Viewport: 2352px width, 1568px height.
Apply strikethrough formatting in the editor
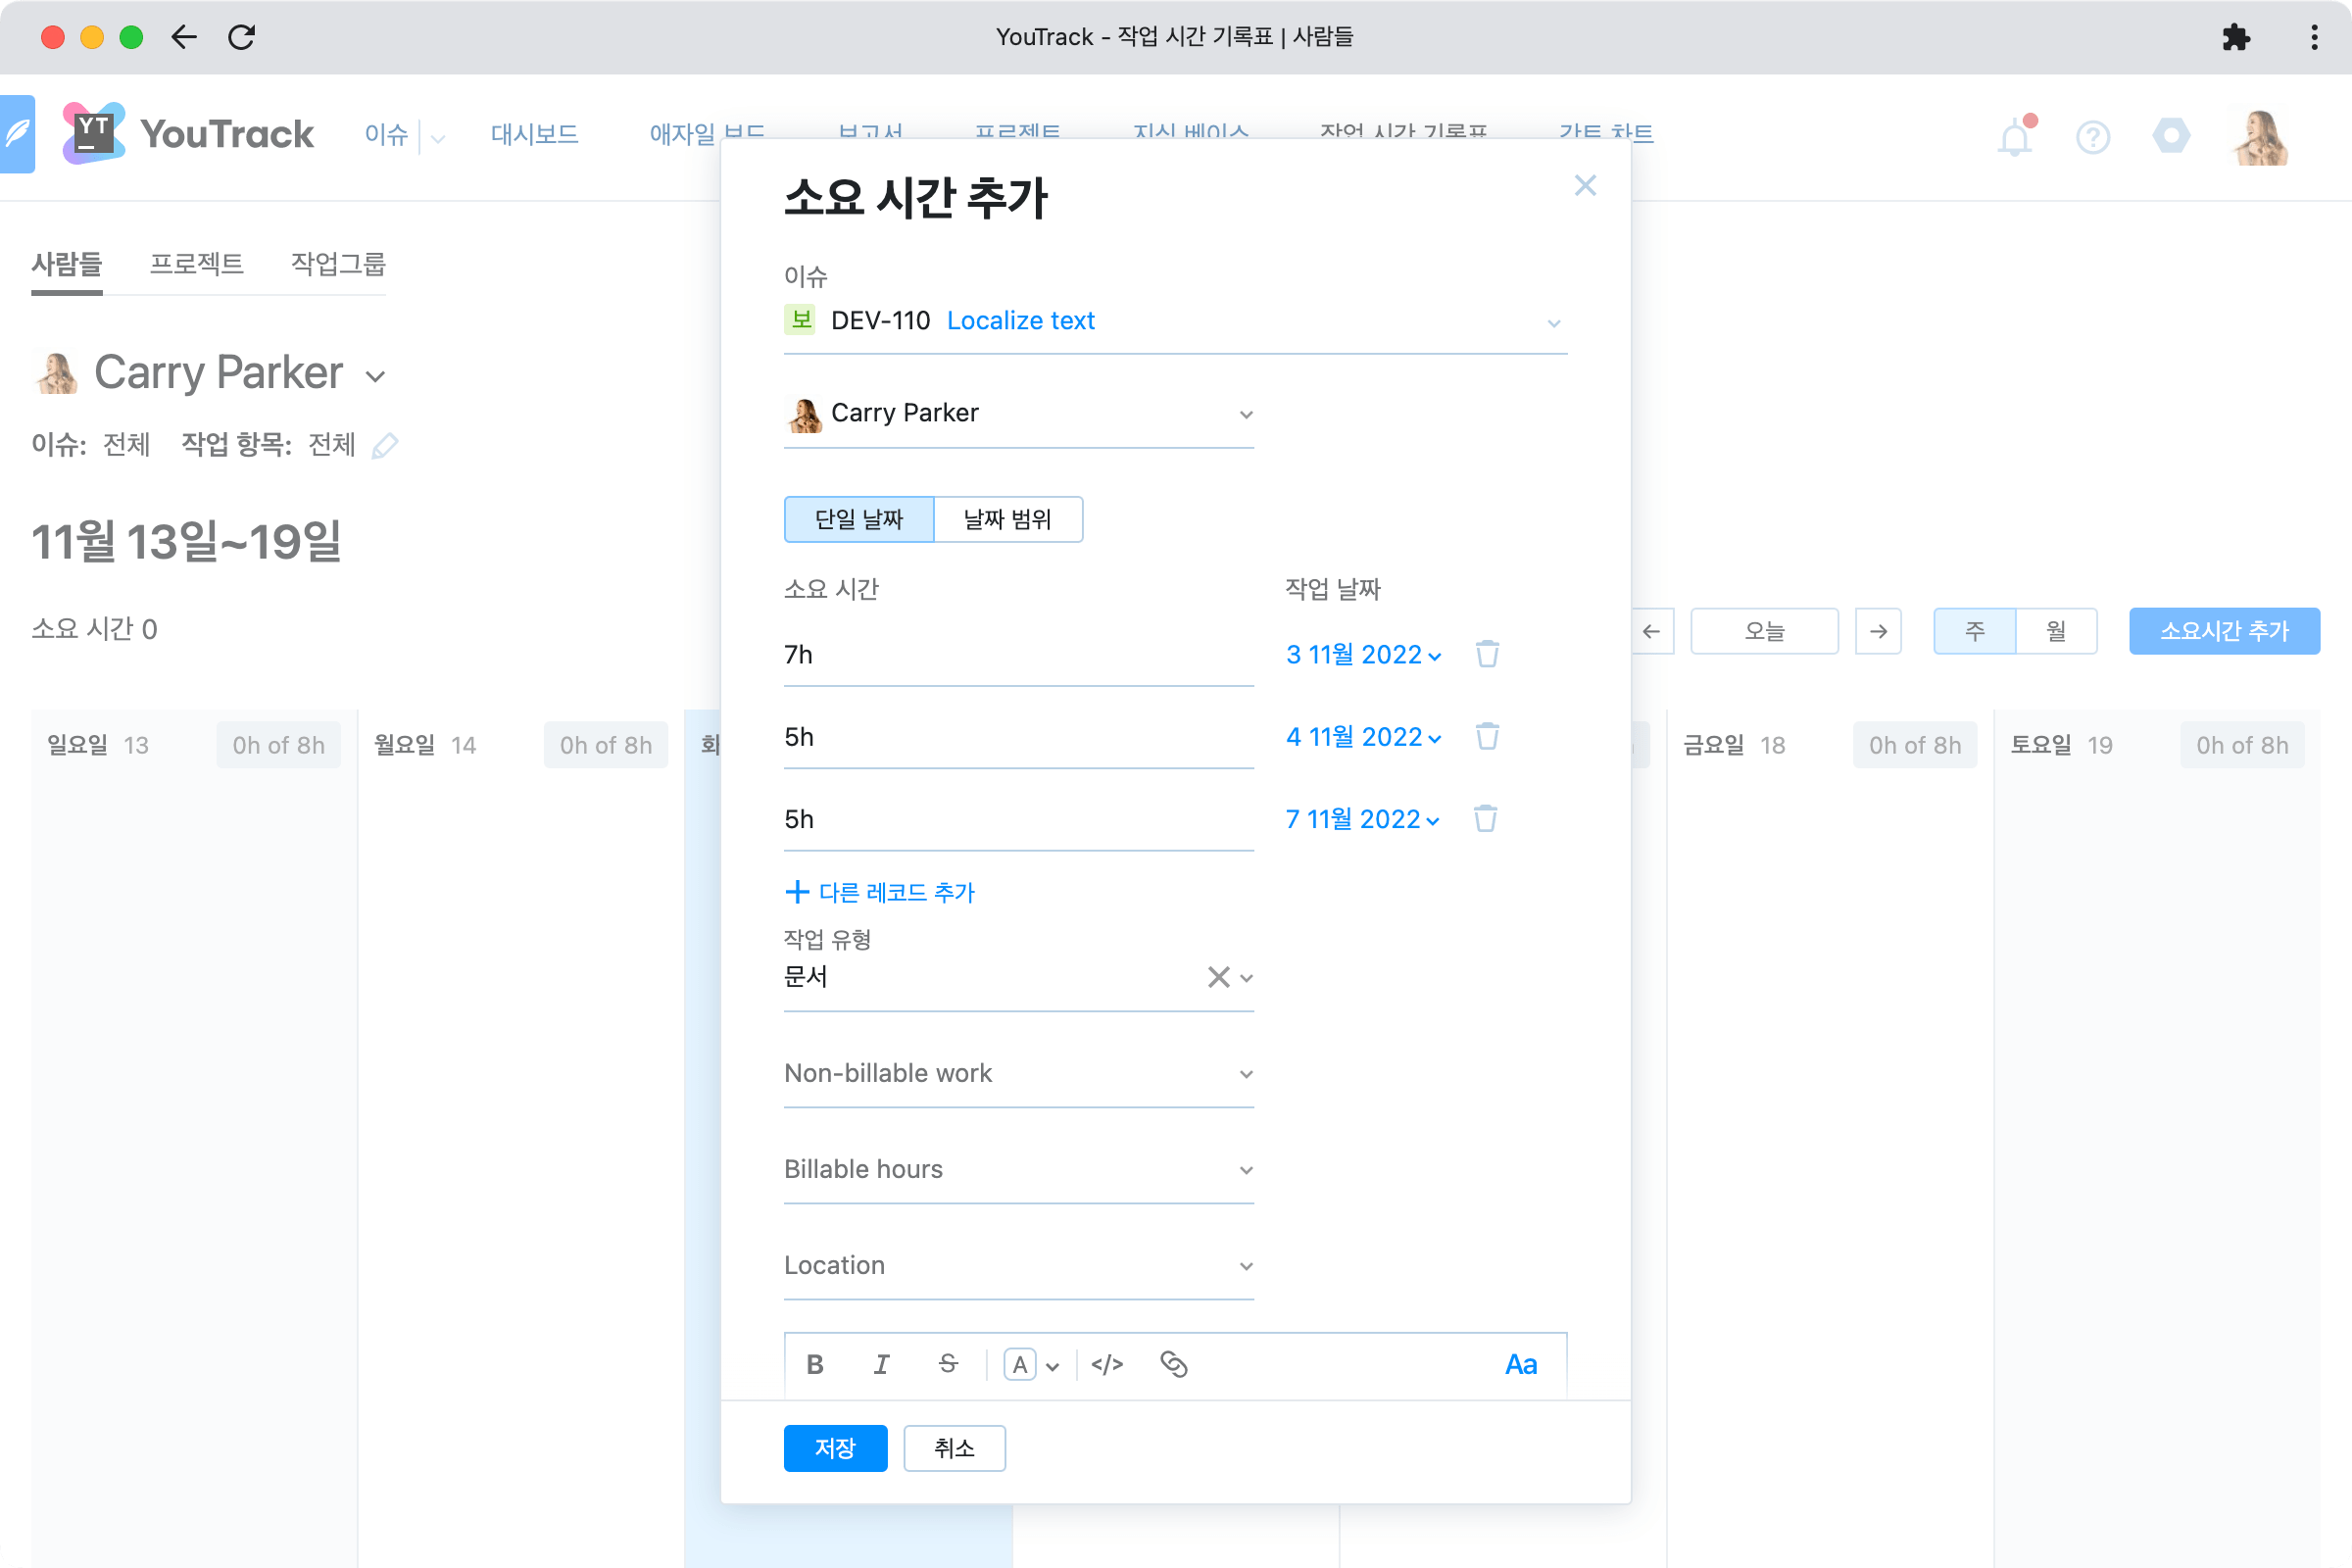click(947, 1363)
